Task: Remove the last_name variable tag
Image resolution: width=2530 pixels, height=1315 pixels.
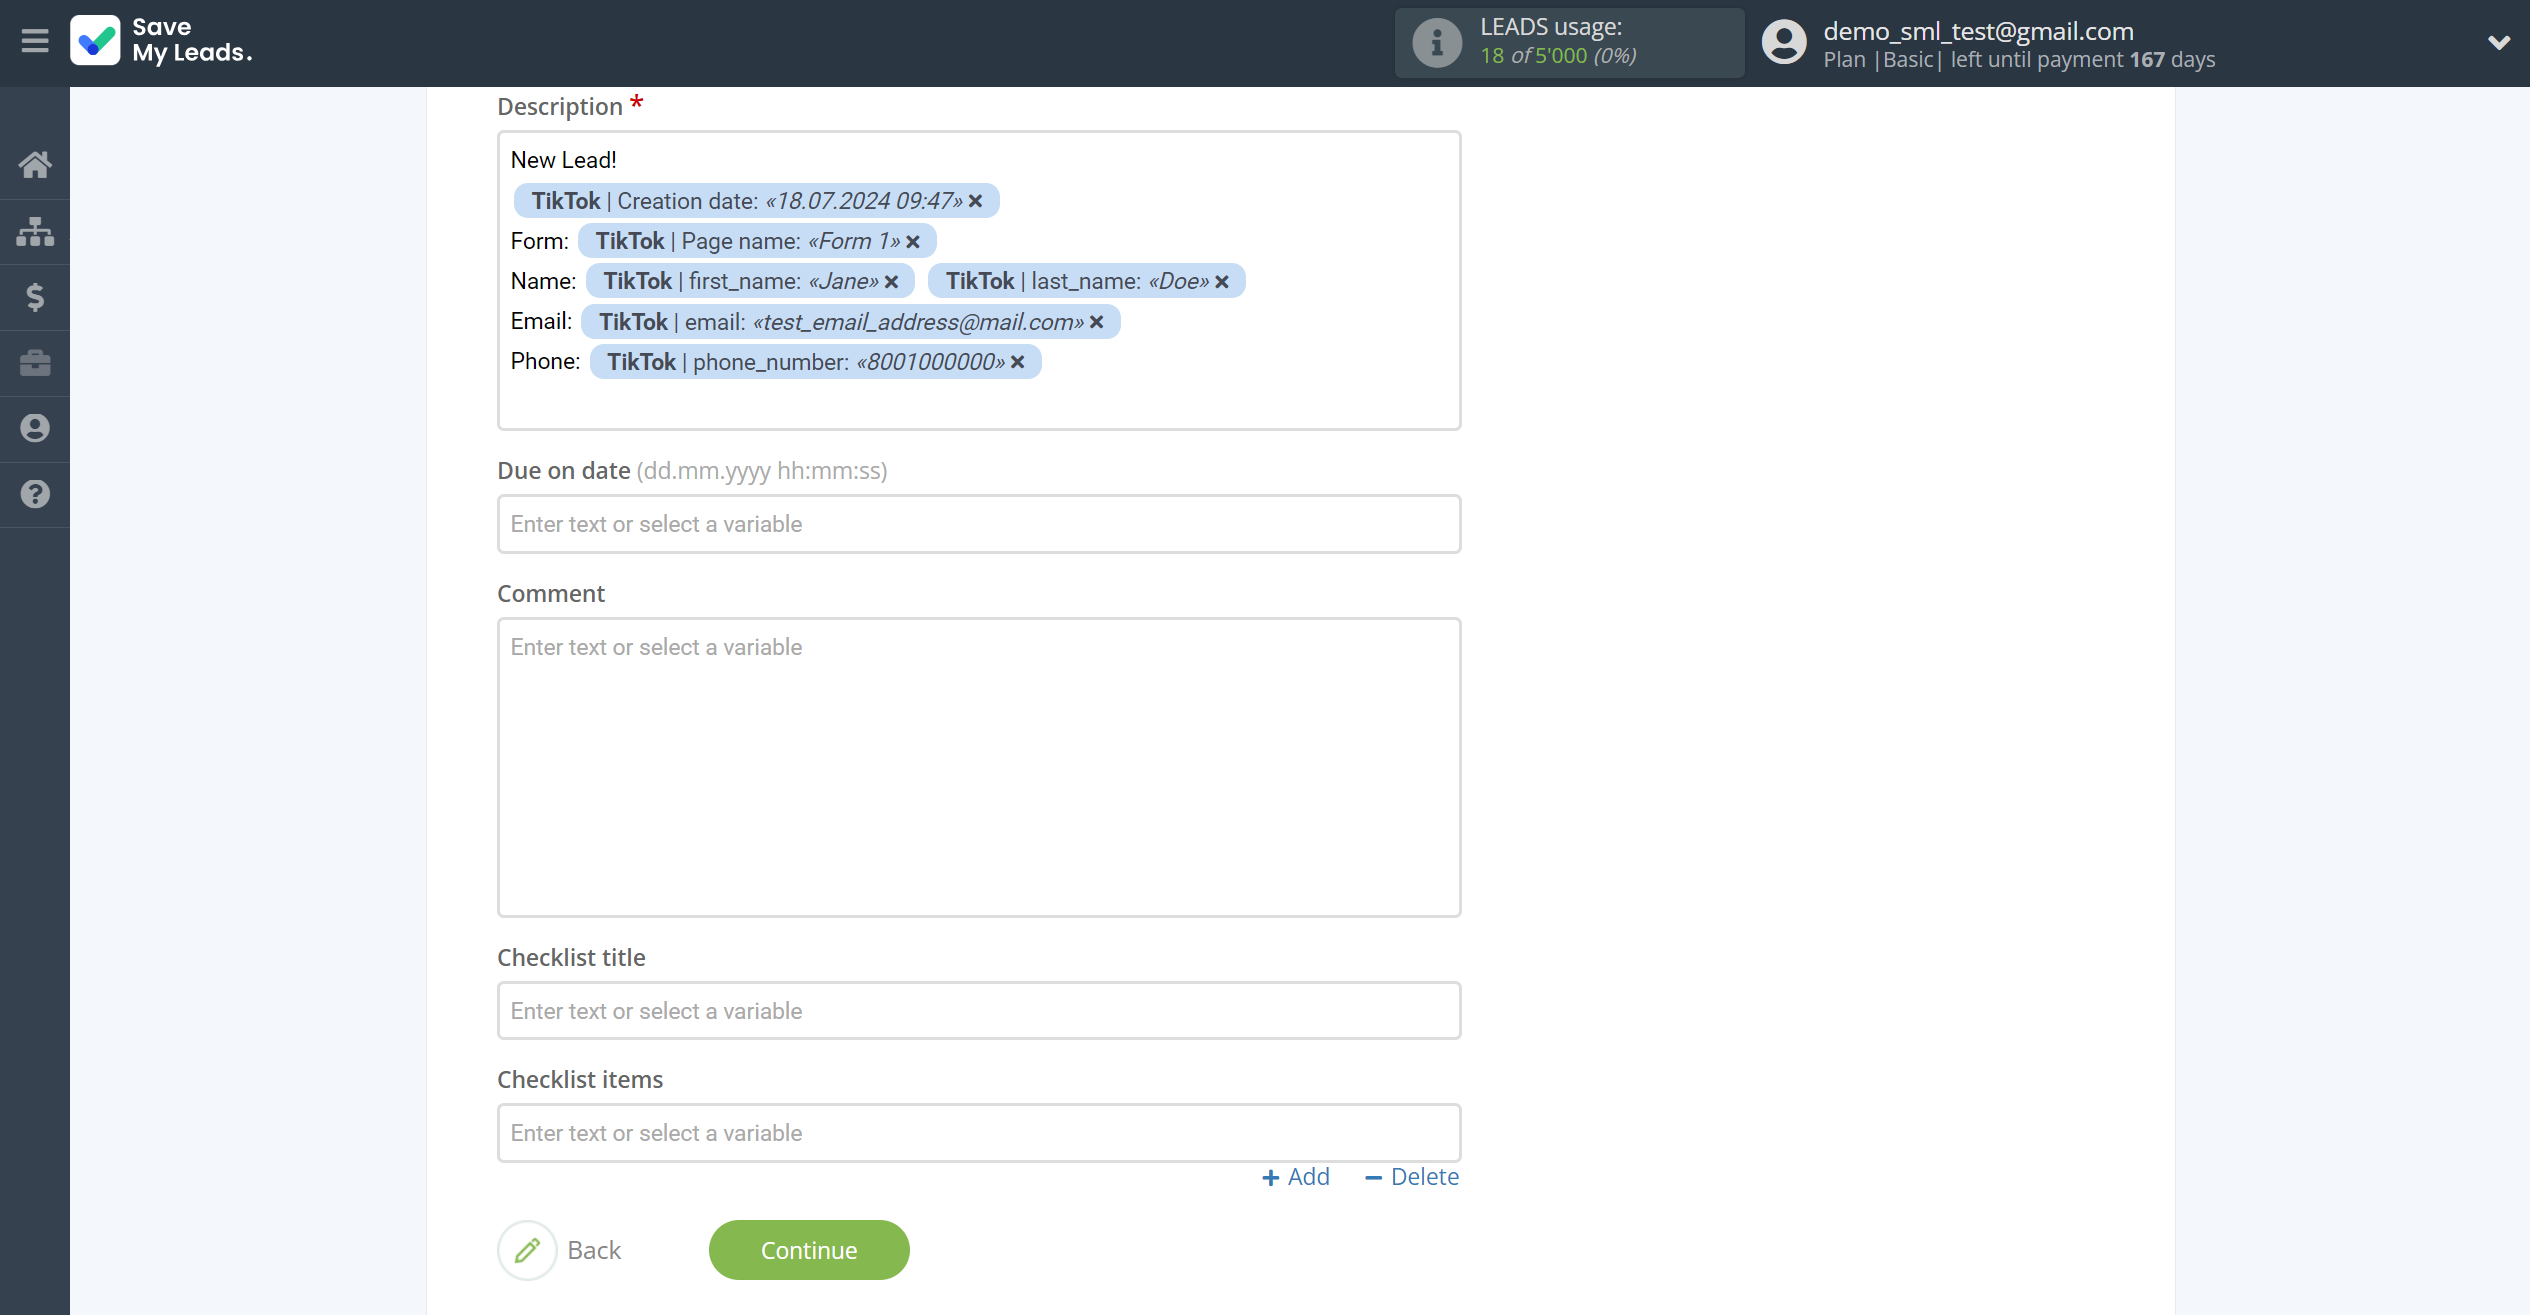Action: (x=1222, y=282)
